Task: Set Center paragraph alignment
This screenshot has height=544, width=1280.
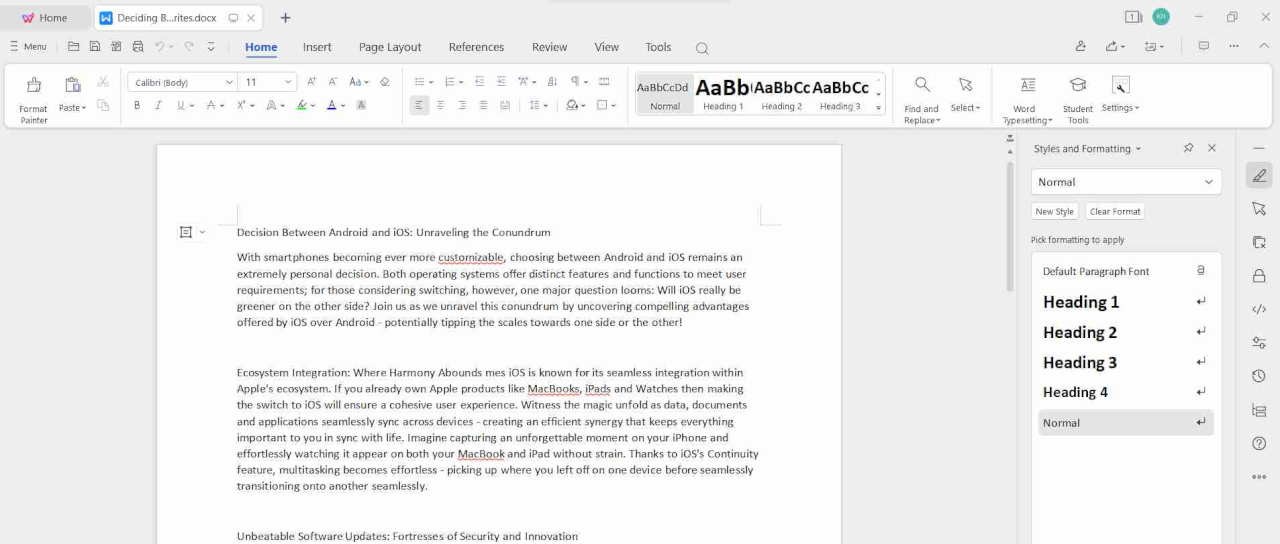Action: pyautogui.click(x=441, y=105)
